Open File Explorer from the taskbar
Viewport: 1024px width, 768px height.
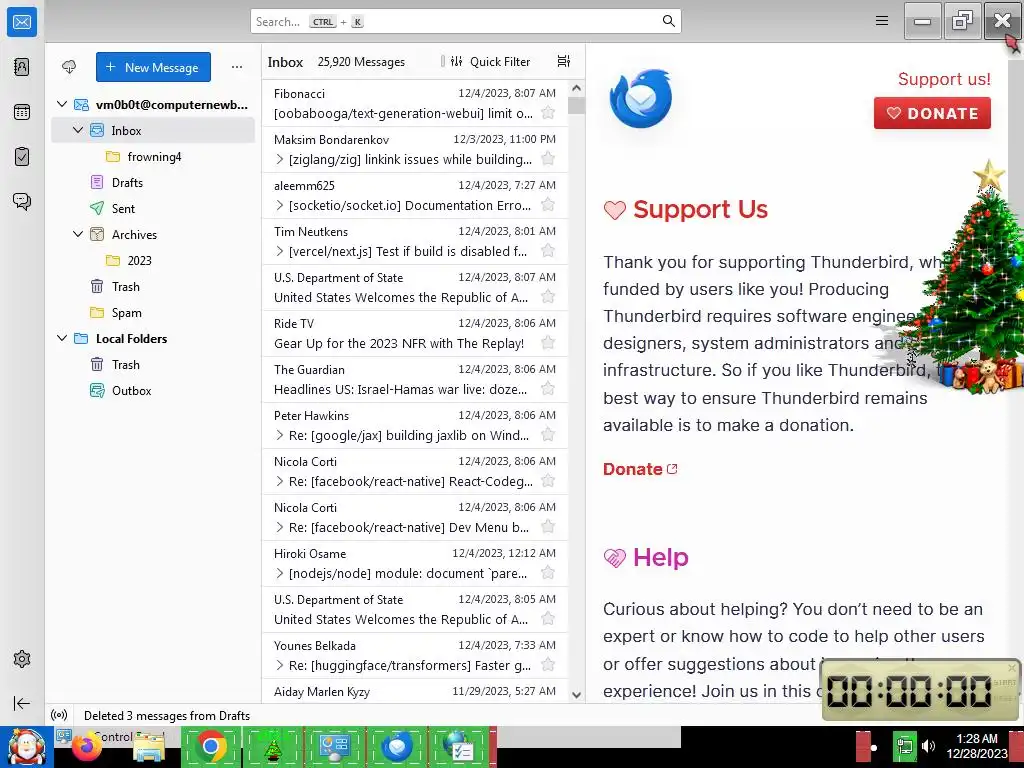click(x=150, y=748)
